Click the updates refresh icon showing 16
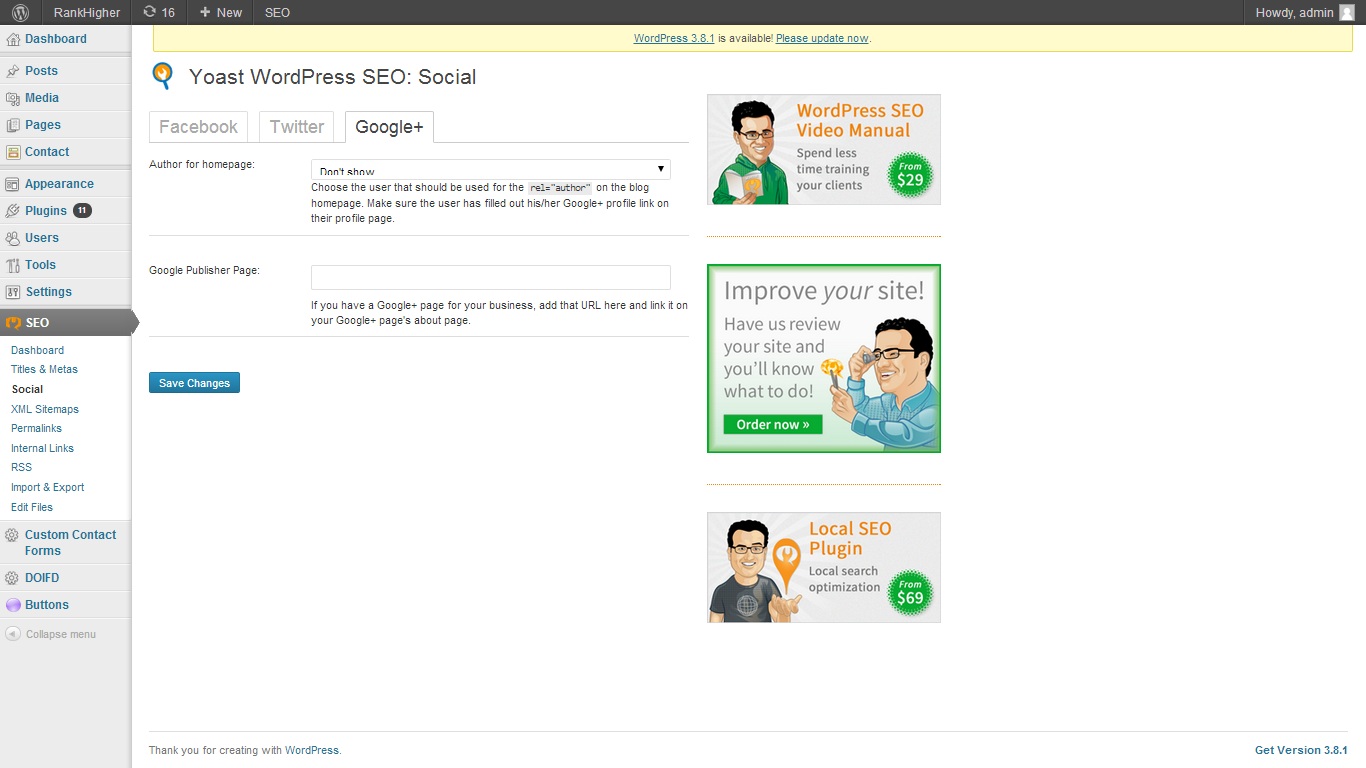The height and width of the screenshot is (768, 1366). pos(150,12)
